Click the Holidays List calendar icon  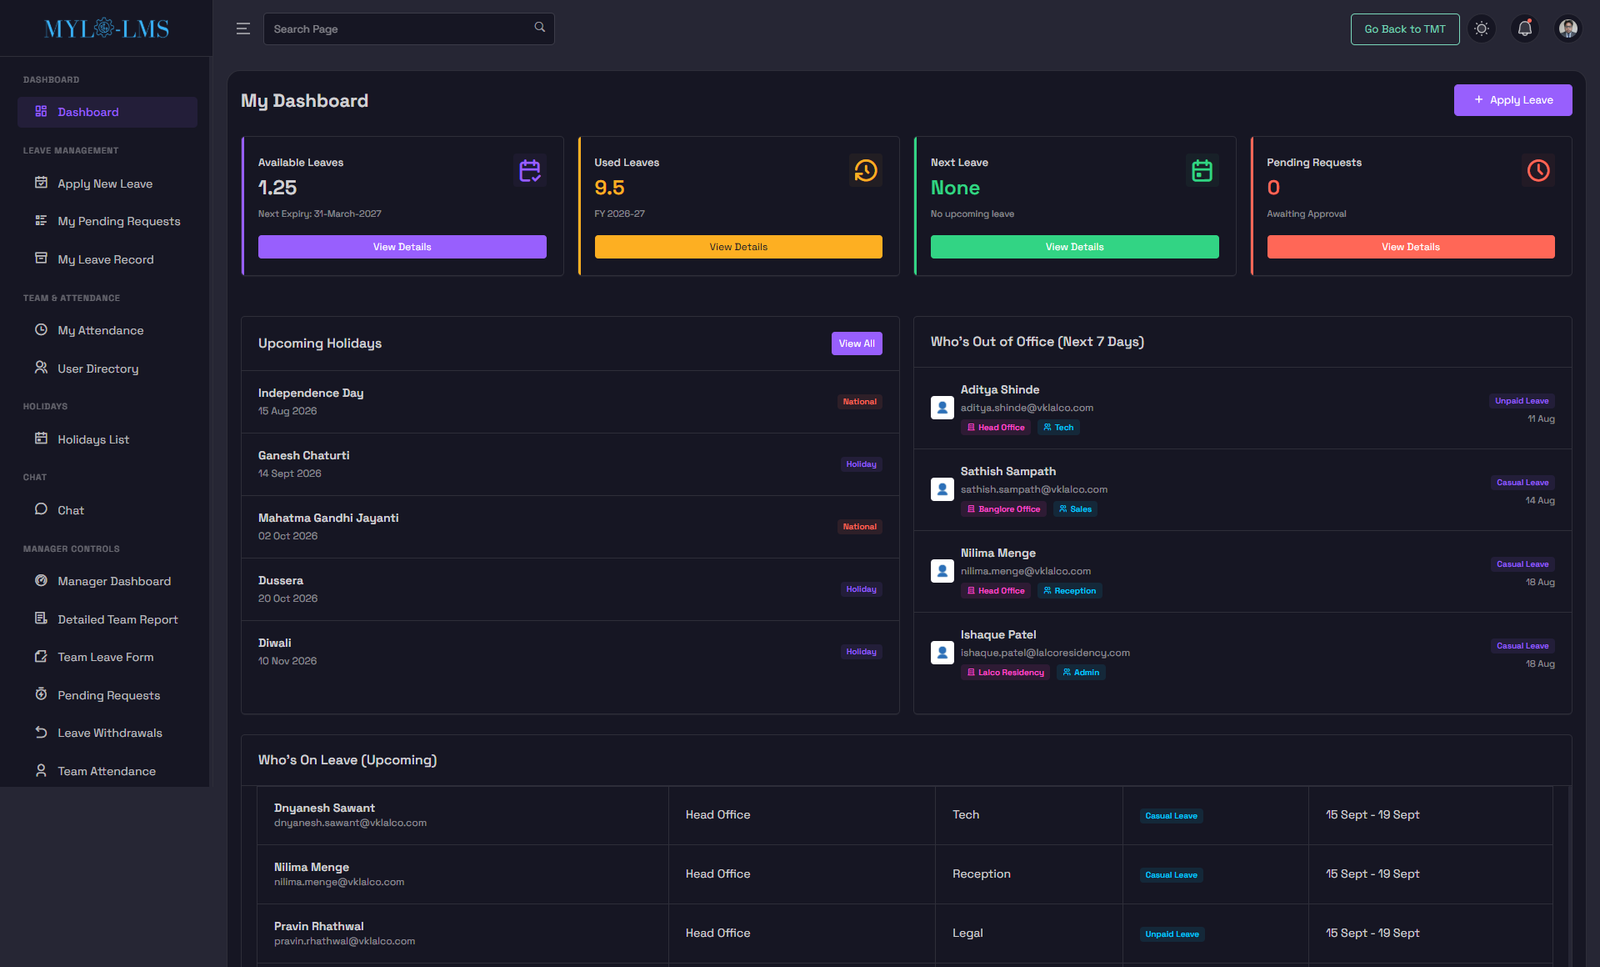[41, 438]
